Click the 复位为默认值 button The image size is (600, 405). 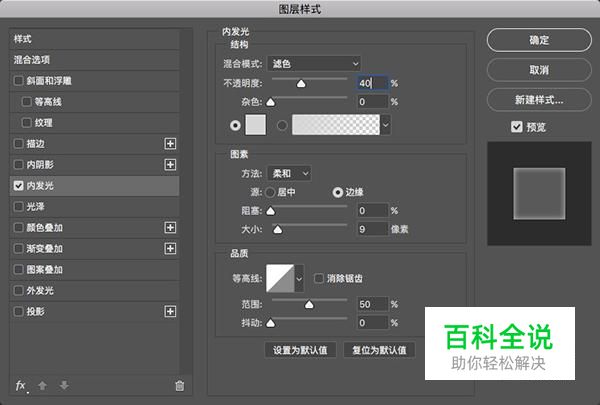pos(379,350)
